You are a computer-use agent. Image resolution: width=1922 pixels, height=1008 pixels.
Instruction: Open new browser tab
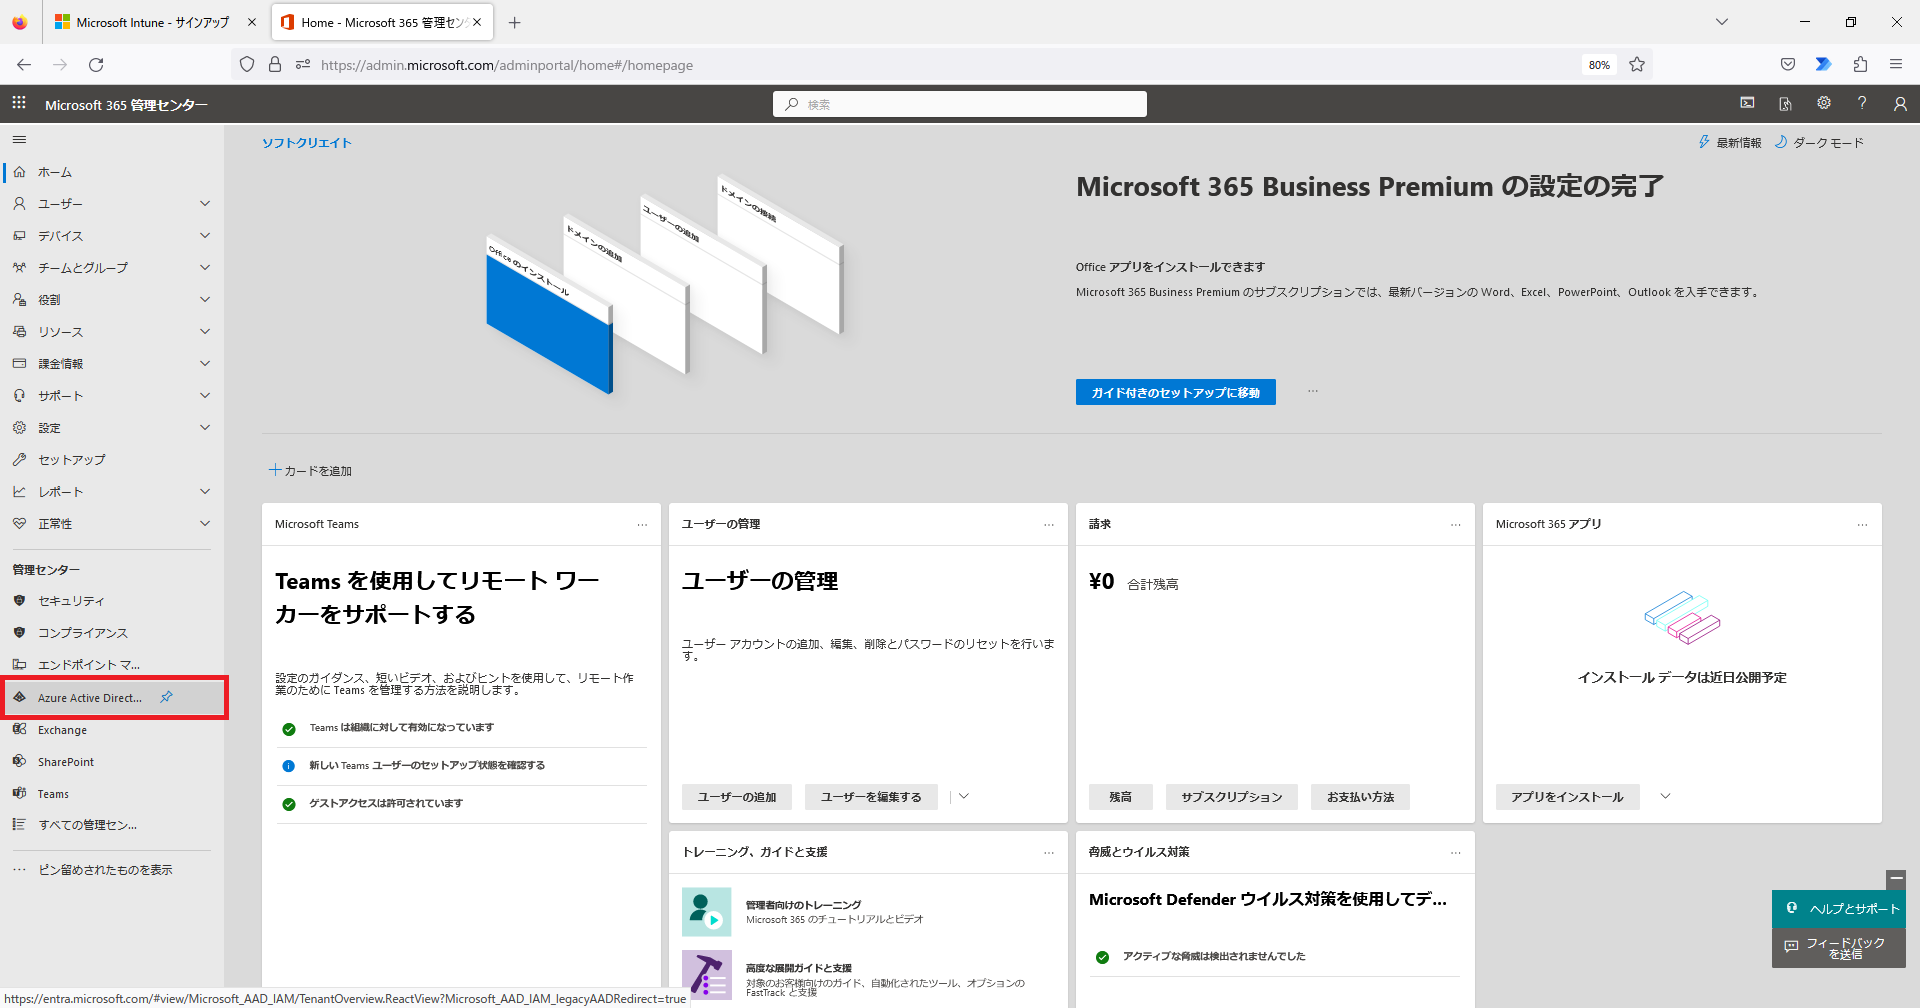(x=514, y=22)
